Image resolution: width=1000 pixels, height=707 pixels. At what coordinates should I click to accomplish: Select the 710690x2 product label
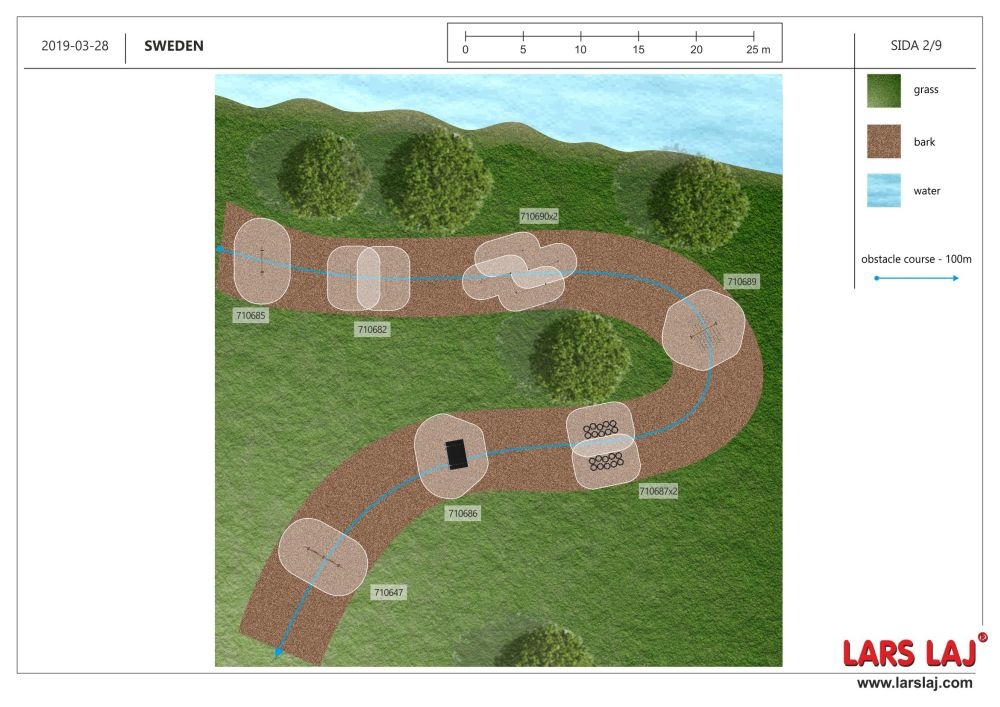coord(539,215)
